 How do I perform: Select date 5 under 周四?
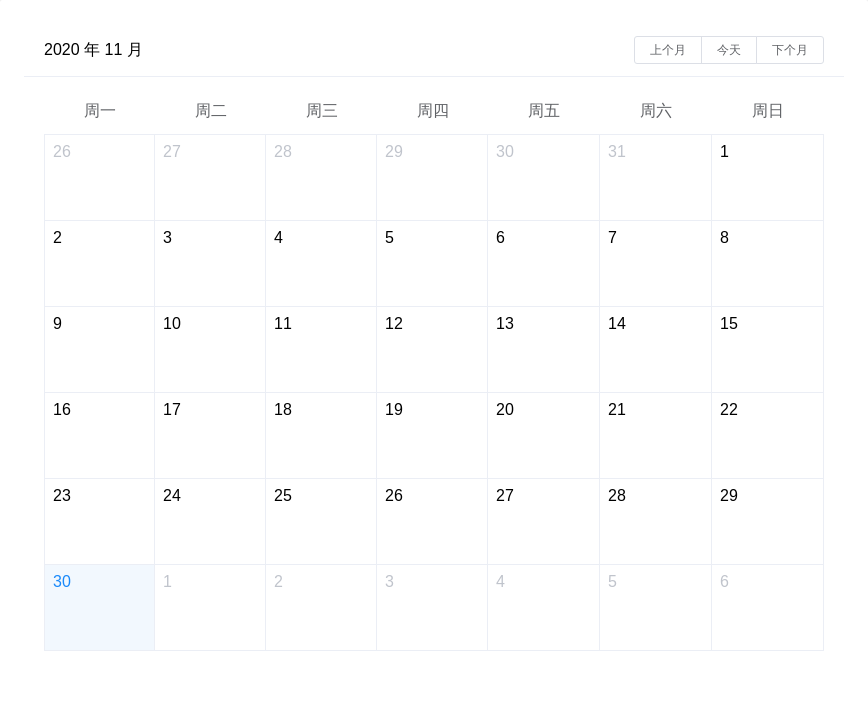pyautogui.click(x=432, y=263)
